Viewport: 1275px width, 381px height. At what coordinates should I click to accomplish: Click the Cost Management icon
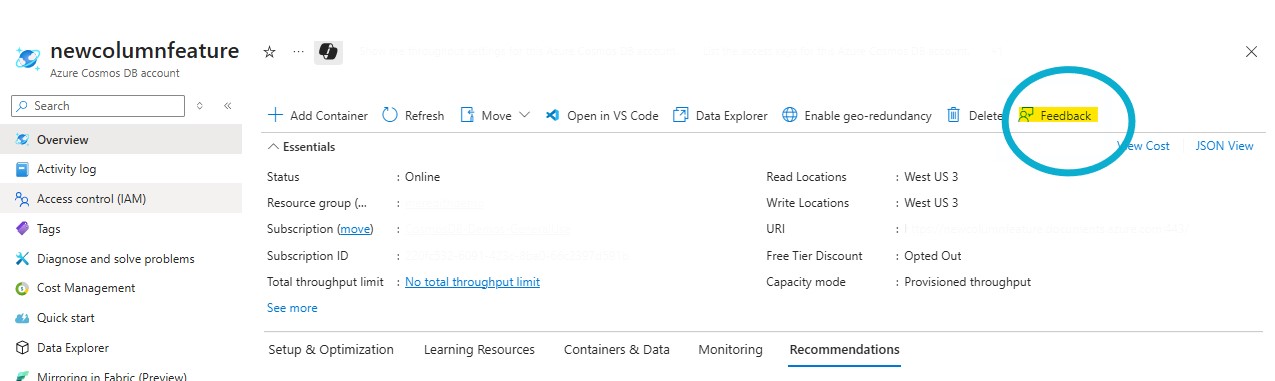[22, 288]
